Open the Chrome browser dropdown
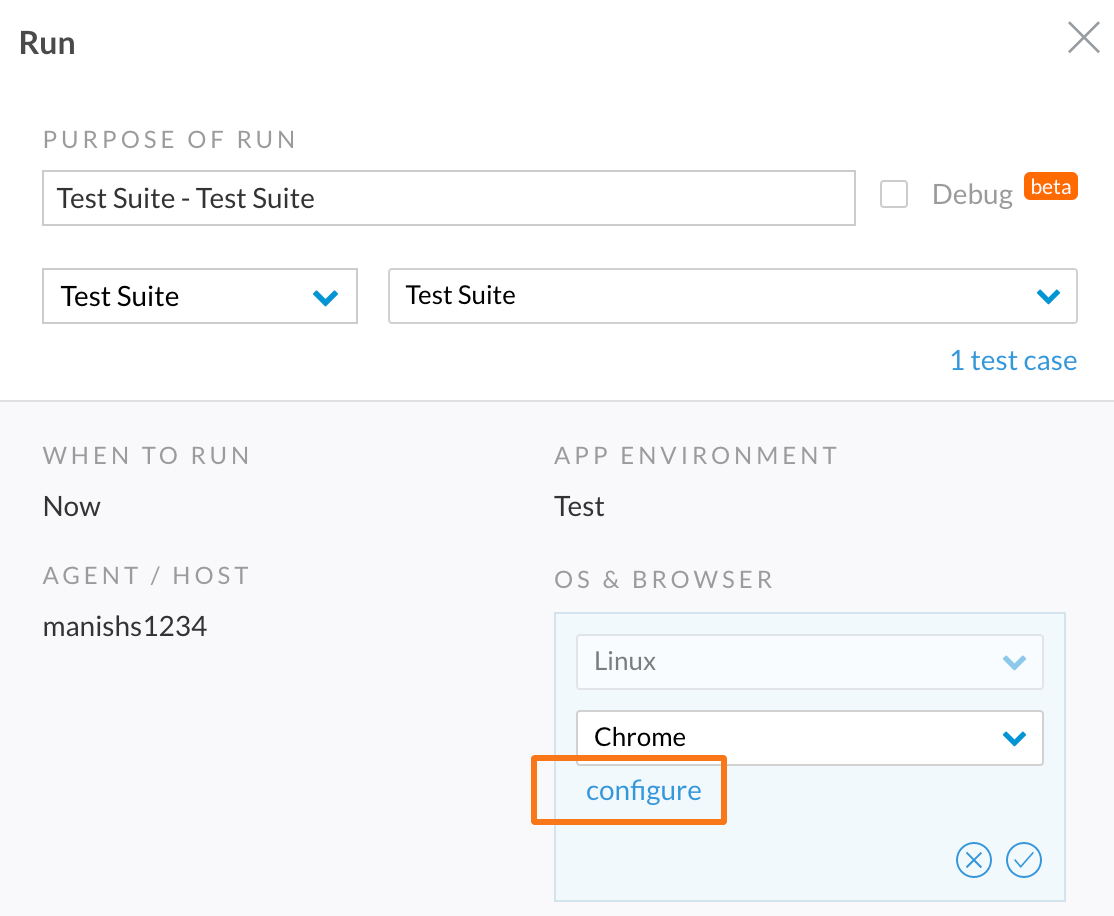The width and height of the screenshot is (1114, 916). coord(809,738)
